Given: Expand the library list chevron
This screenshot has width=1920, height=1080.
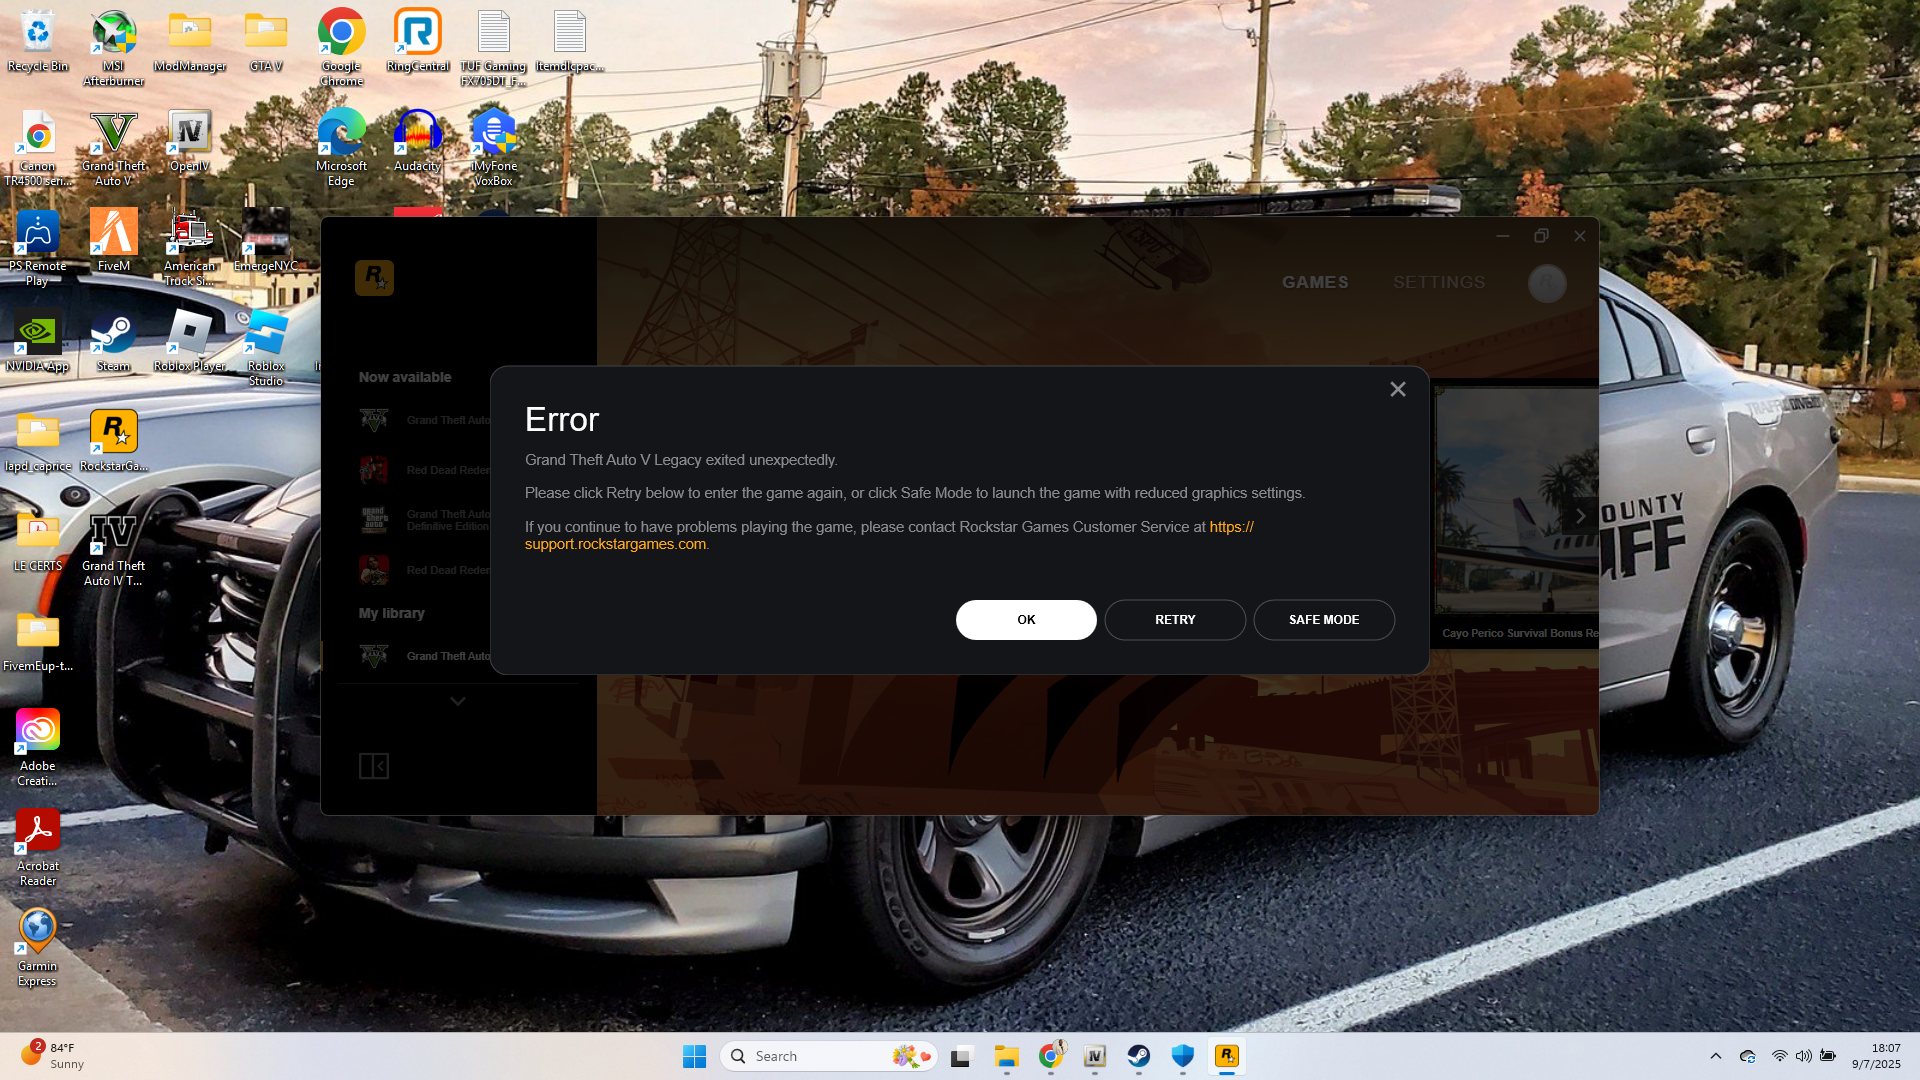Looking at the screenshot, I should click(458, 701).
